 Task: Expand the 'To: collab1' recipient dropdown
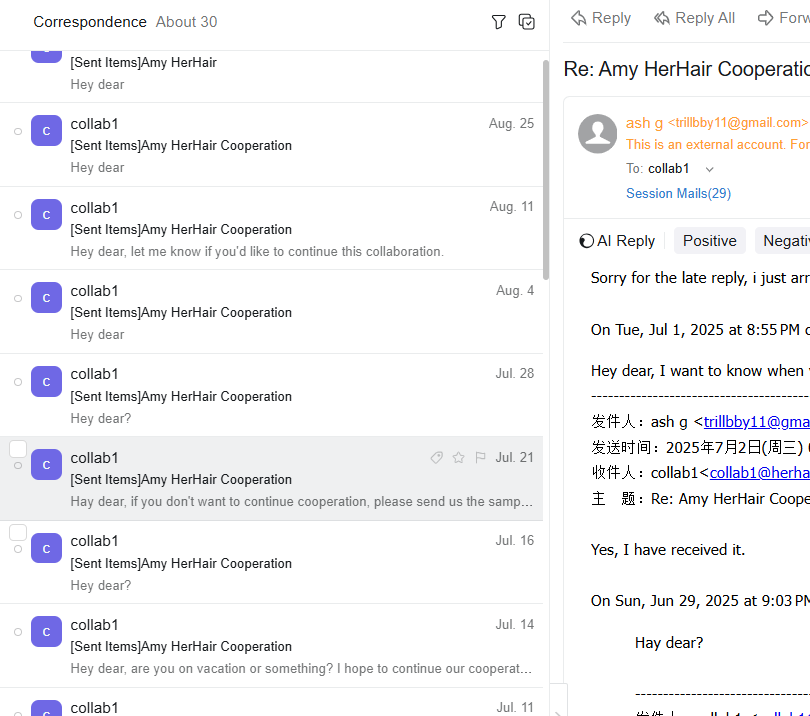click(x=709, y=168)
